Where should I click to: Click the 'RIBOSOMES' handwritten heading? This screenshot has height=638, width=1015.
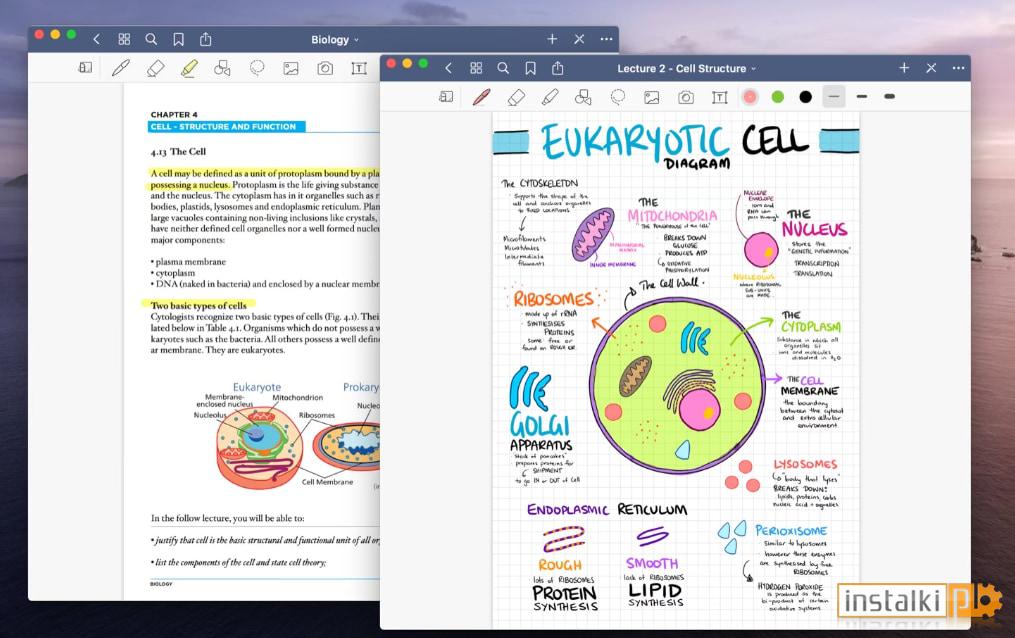click(x=554, y=299)
